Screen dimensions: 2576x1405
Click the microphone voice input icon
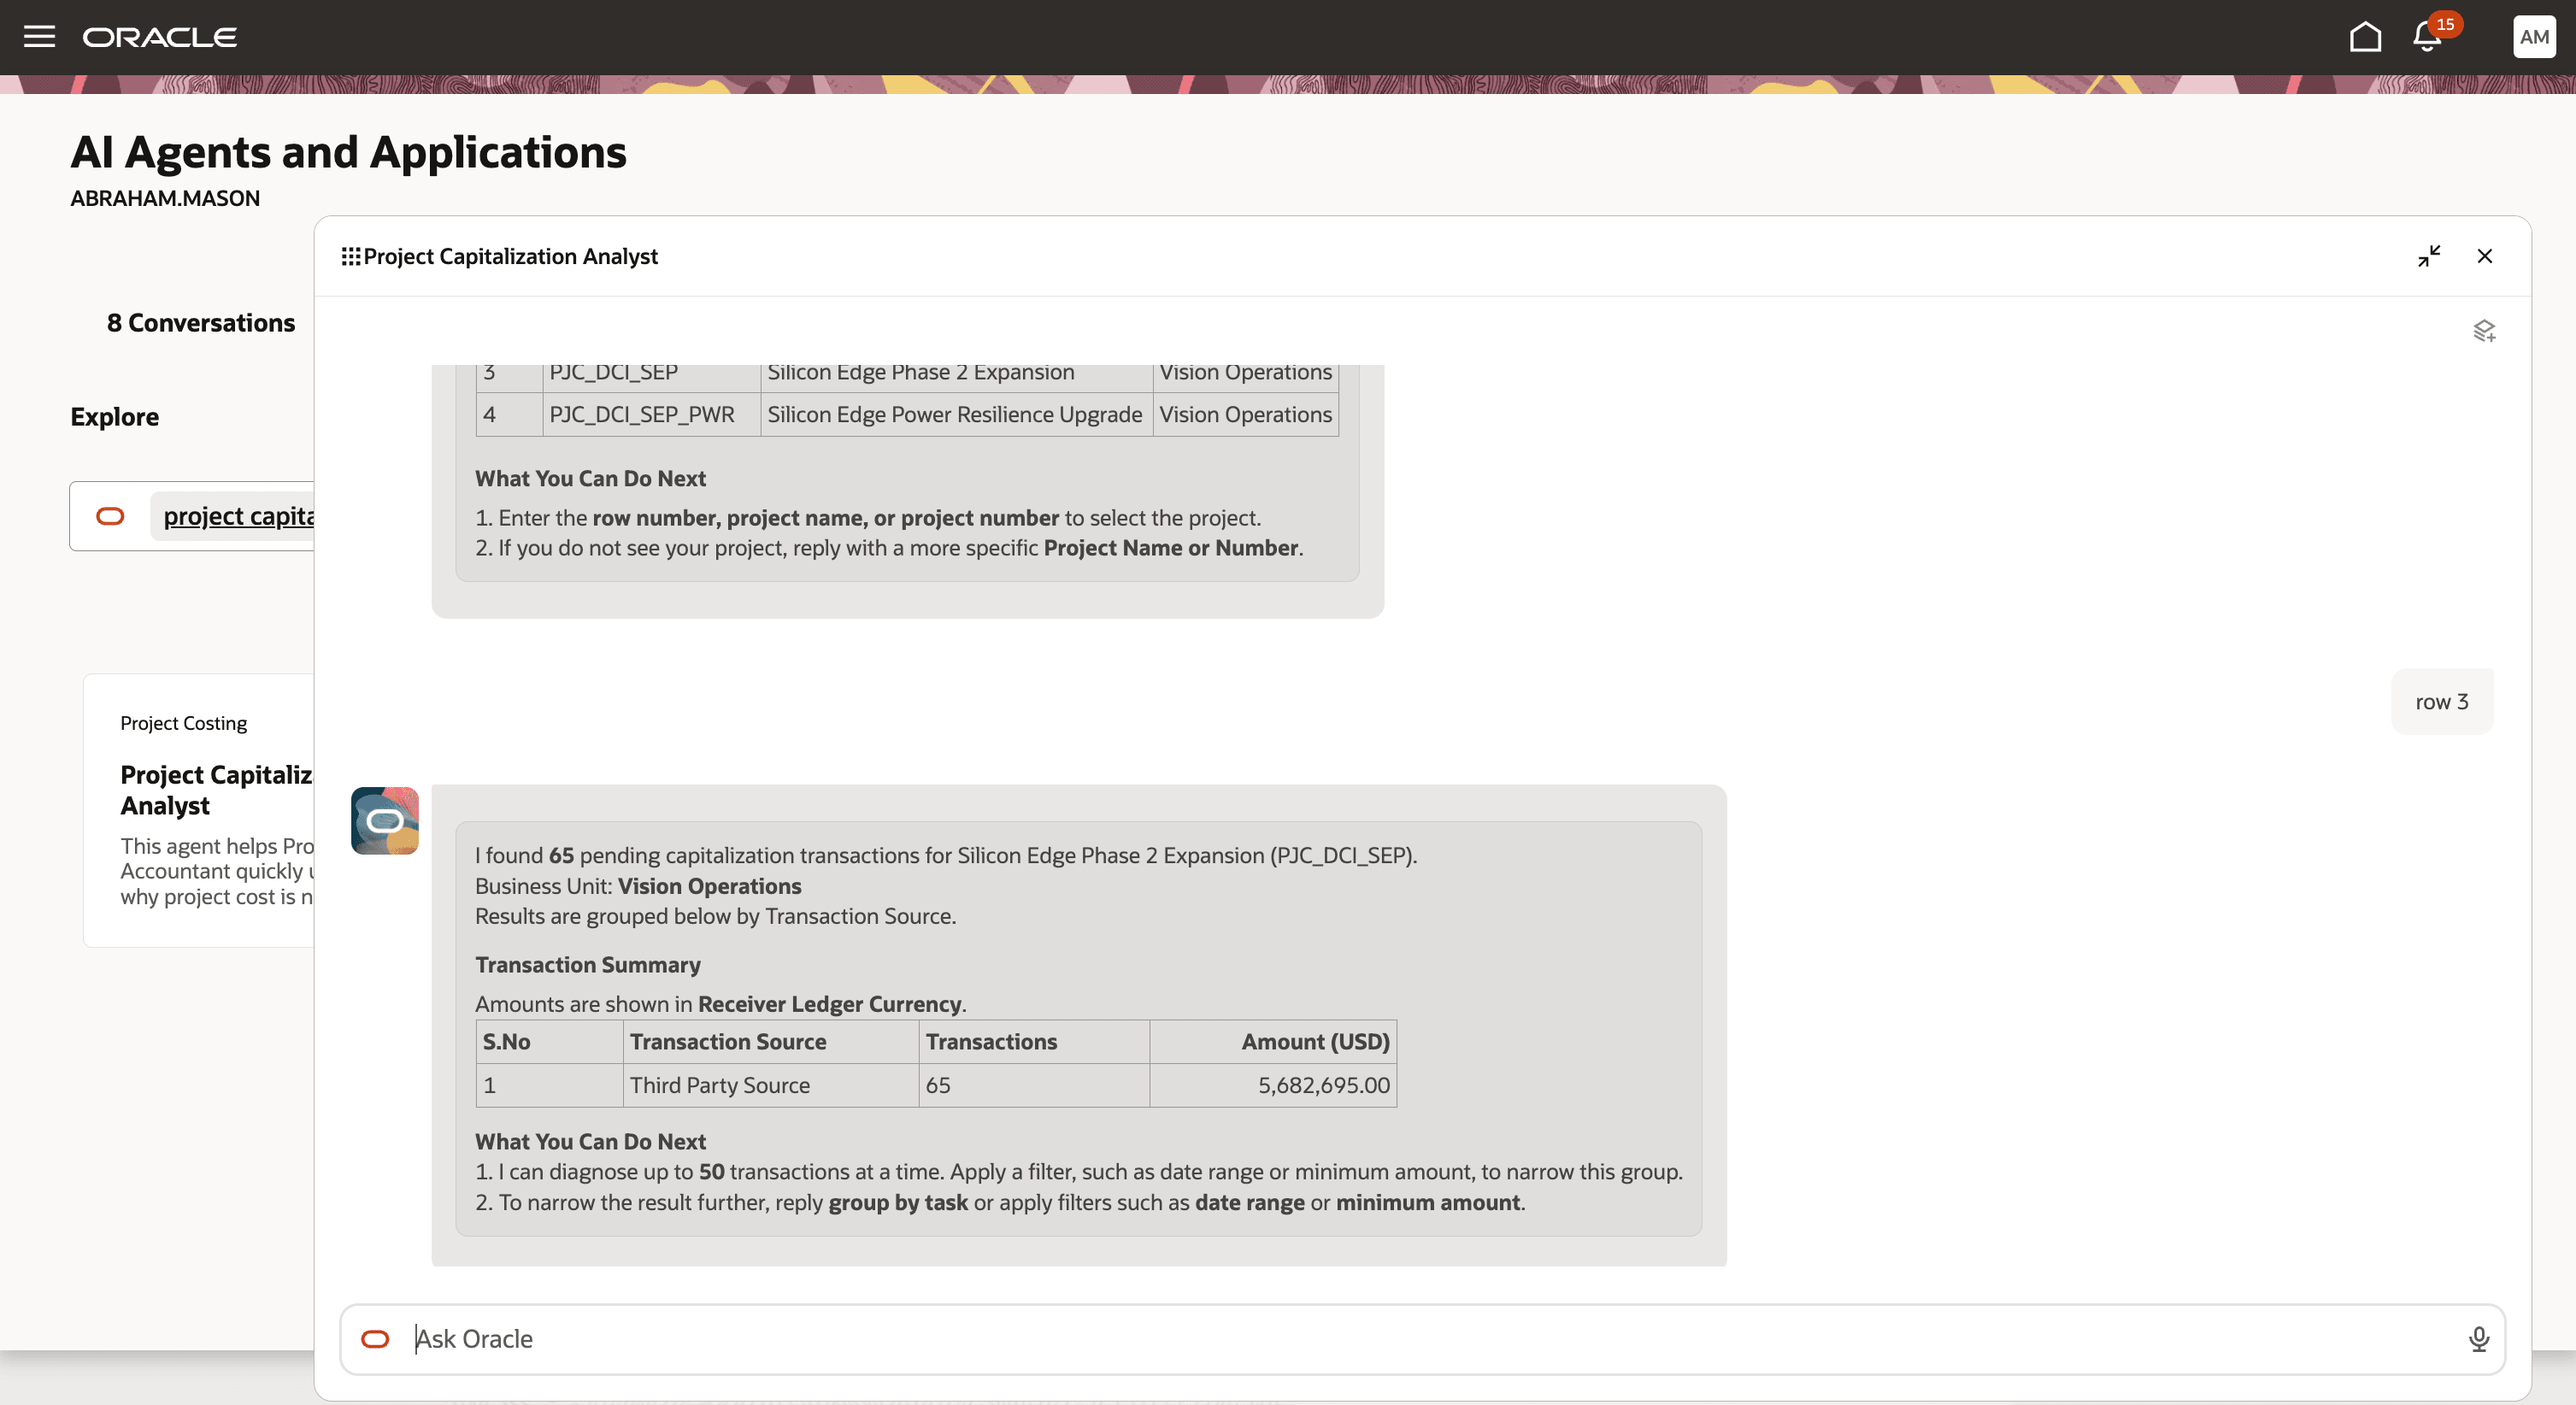coord(2479,1339)
